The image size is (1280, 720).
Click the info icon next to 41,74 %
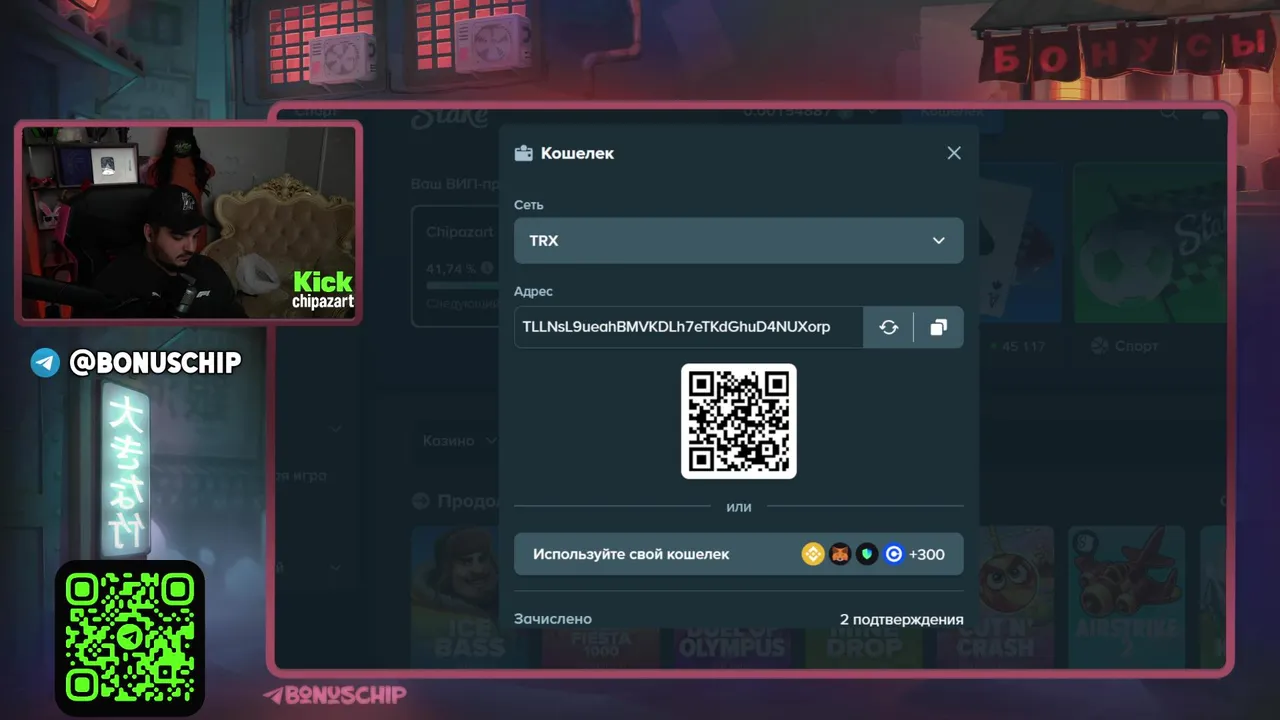click(487, 268)
